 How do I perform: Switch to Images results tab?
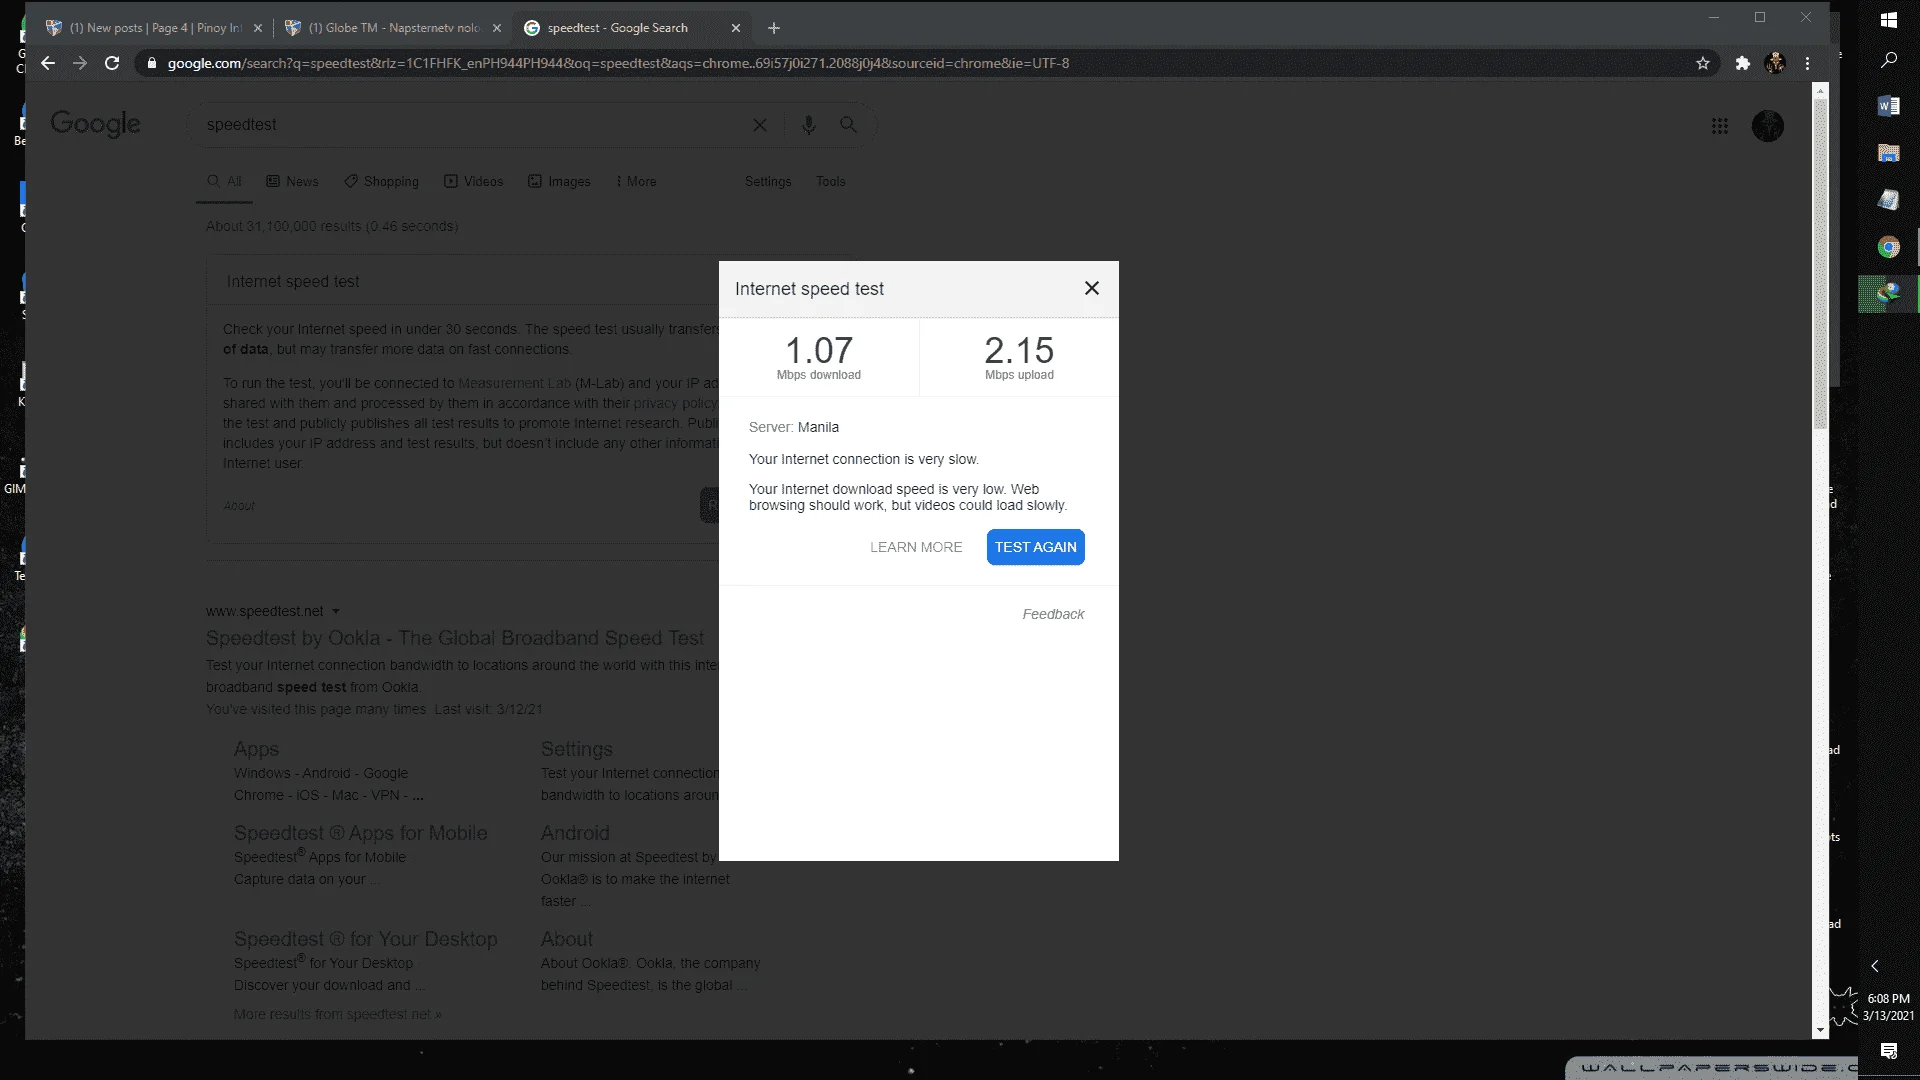[x=559, y=181]
